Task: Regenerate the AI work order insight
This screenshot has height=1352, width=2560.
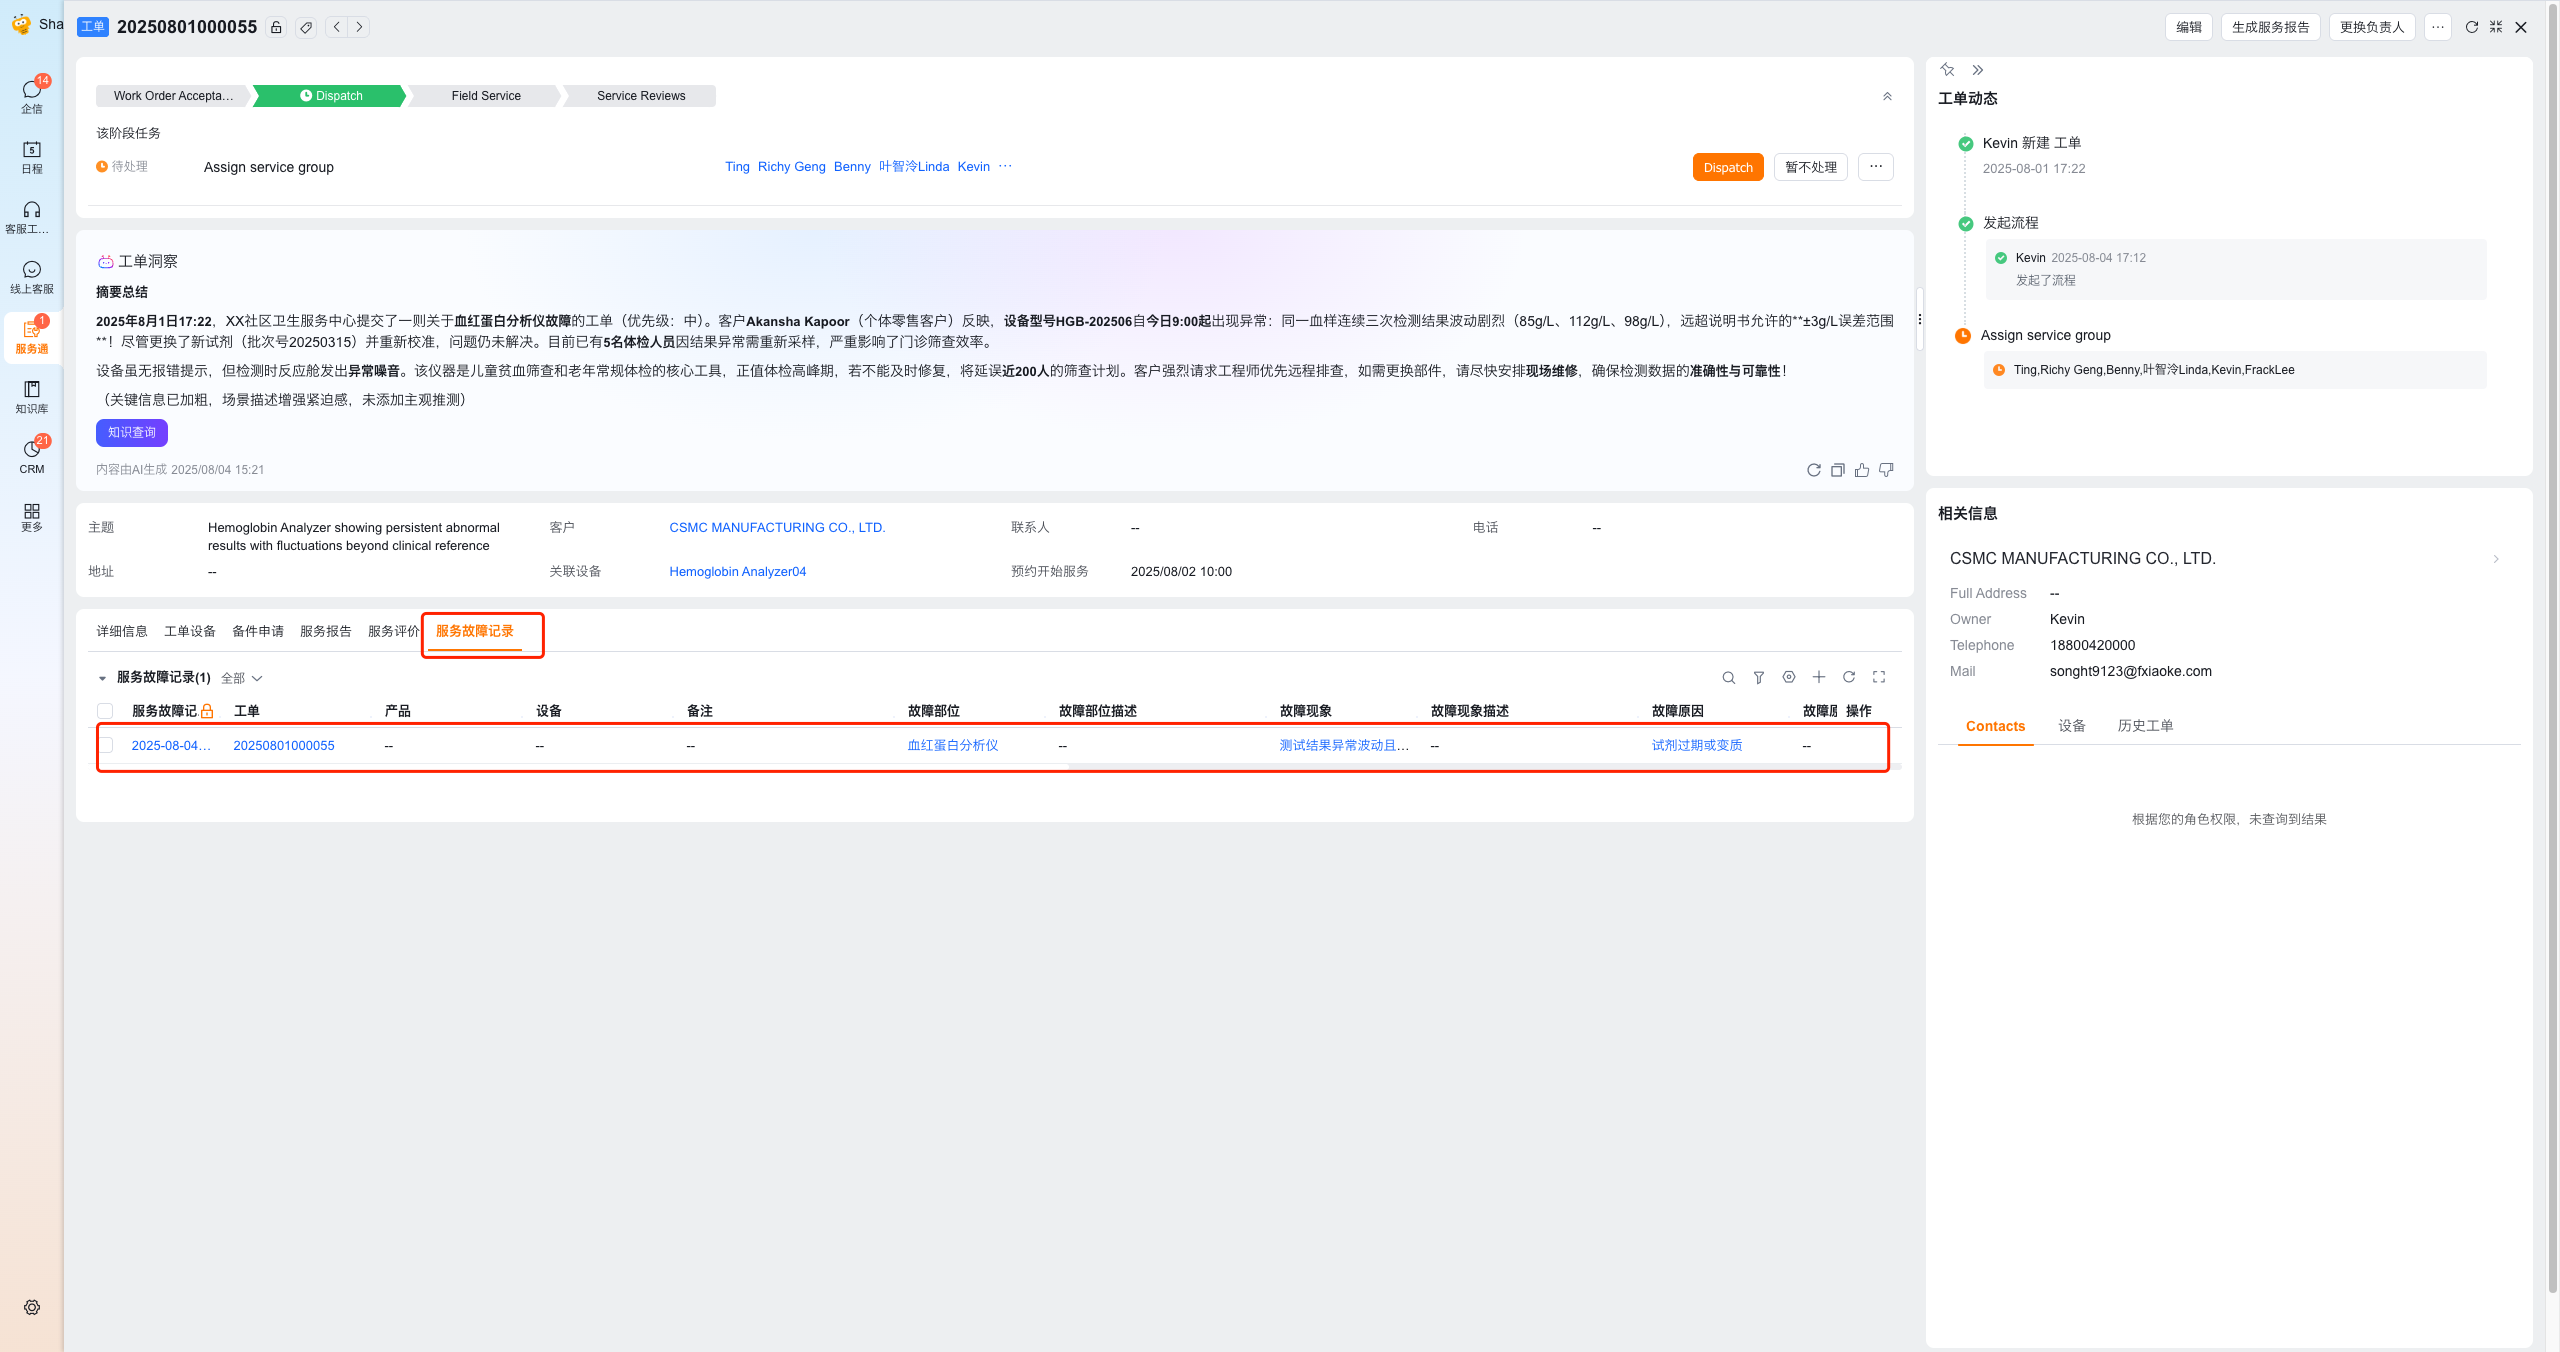Action: [x=1813, y=470]
